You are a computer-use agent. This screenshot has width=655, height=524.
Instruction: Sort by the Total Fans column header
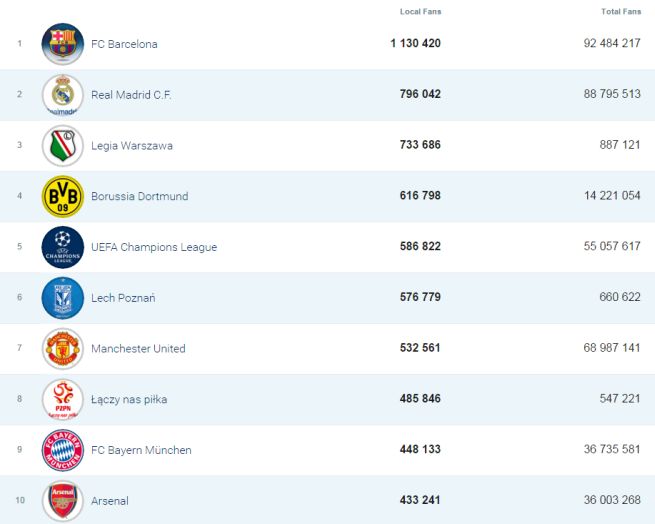(621, 12)
